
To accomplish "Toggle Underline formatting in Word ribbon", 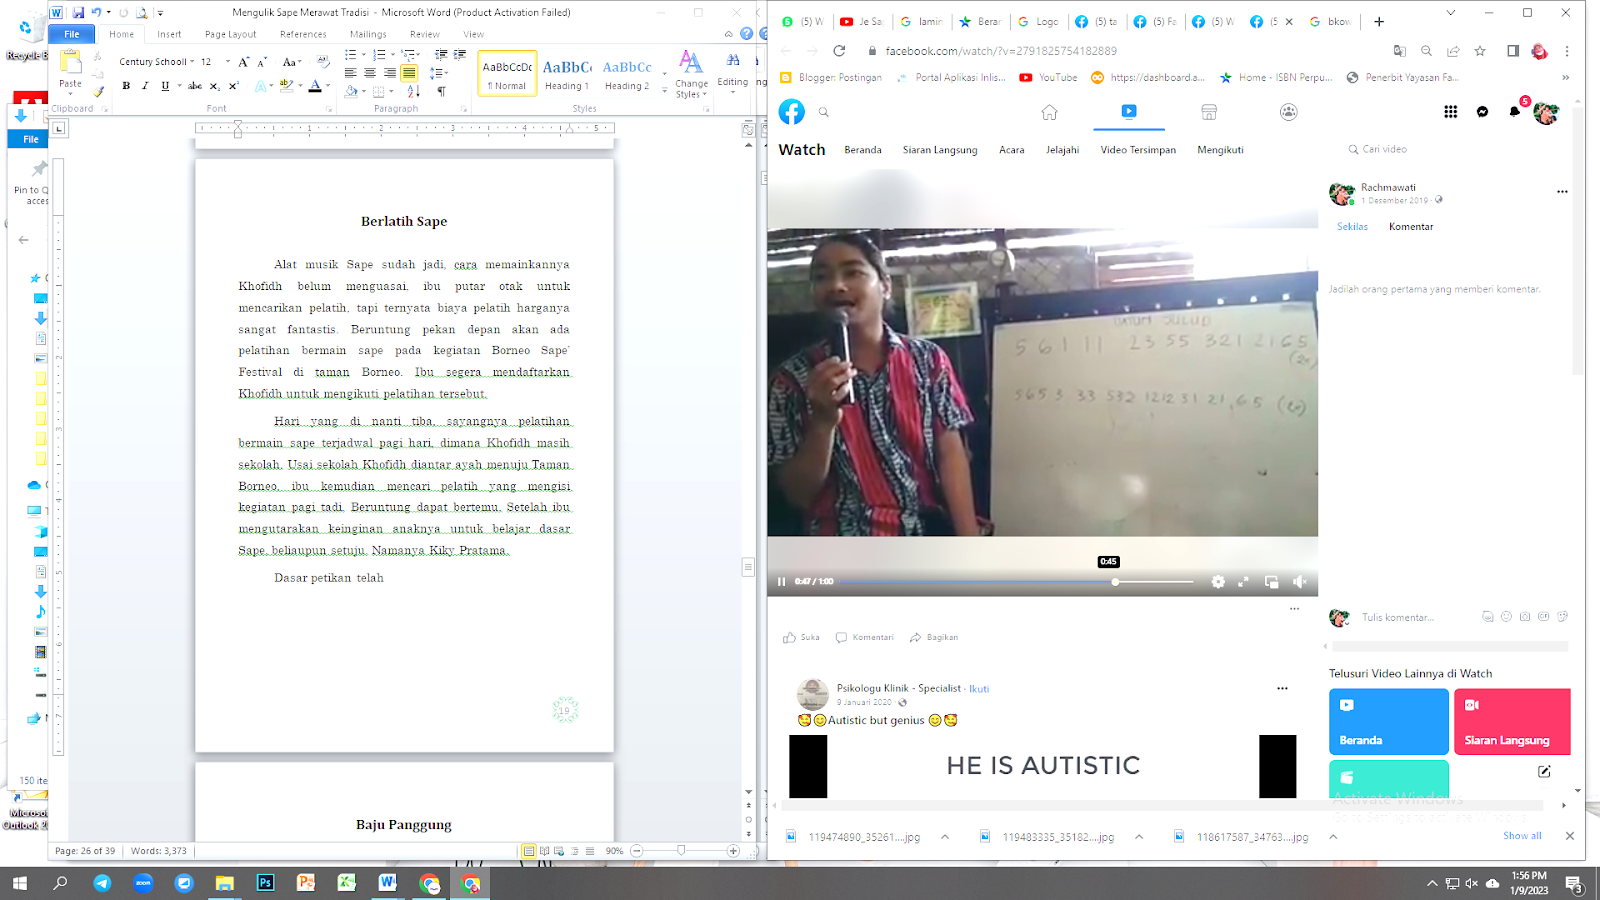I will click(x=165, y=86).
